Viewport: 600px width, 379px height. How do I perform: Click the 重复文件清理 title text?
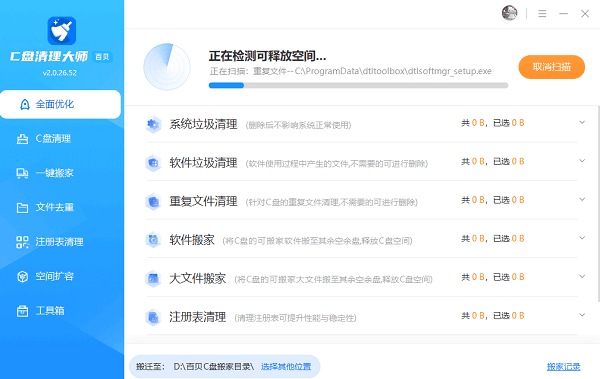203,201
